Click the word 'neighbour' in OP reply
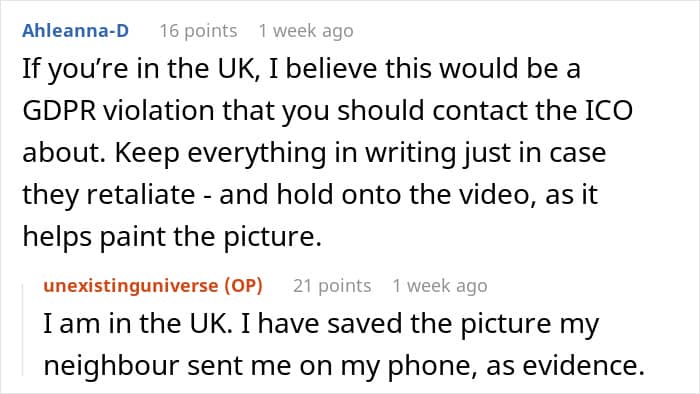700x394 pixels. [111, 365]
